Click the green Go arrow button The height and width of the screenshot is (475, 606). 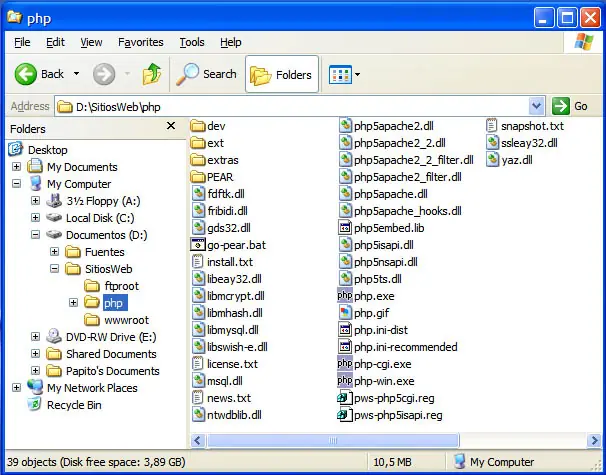pos(561,106)
